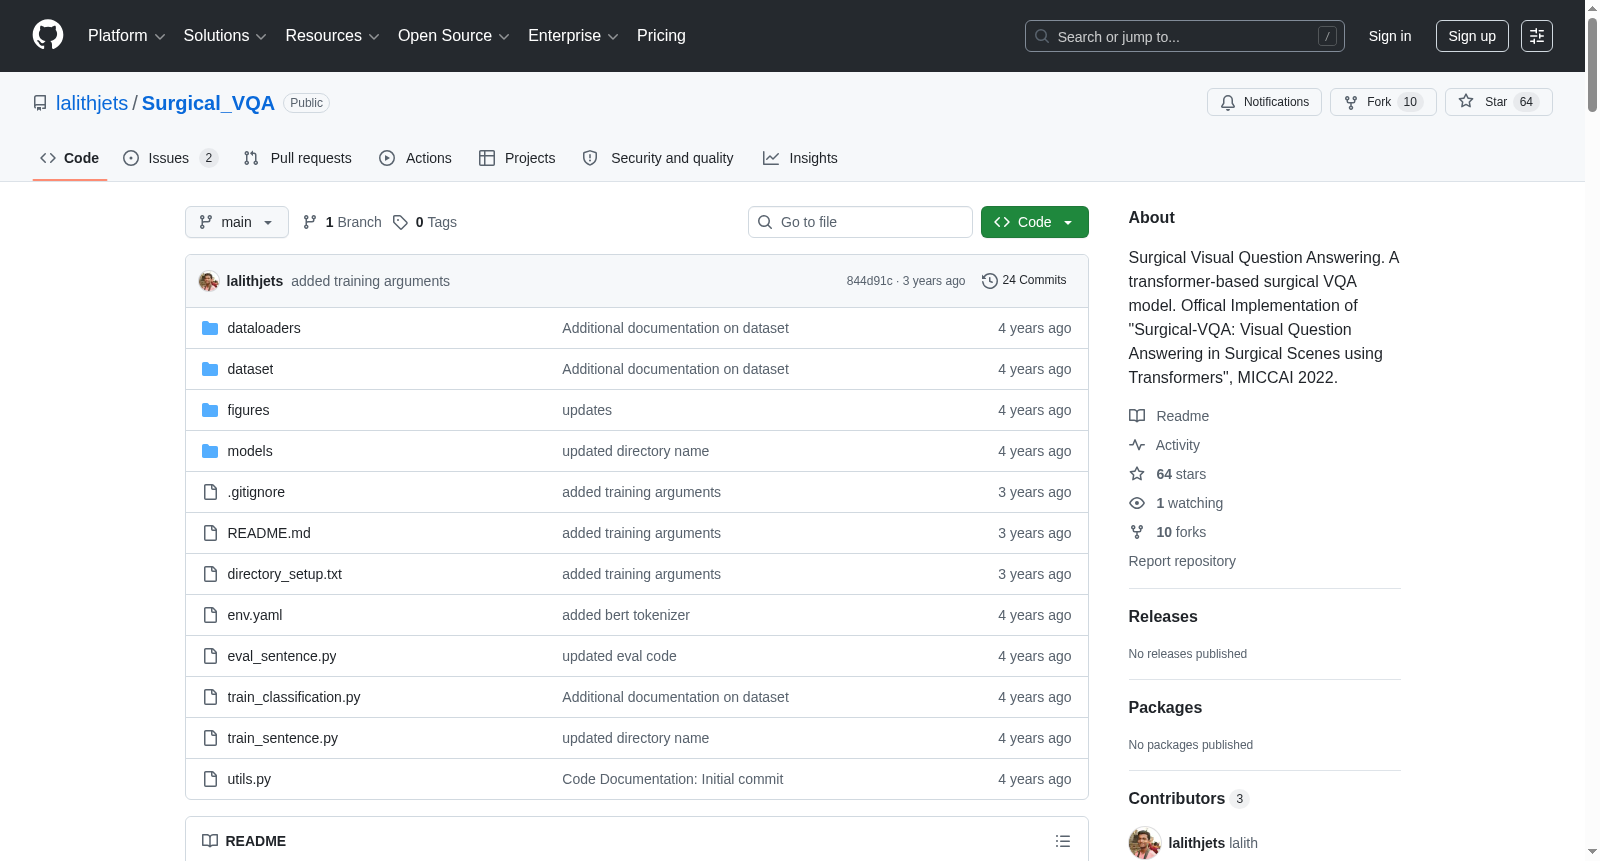
Task: Click the eye icon beside watching
Action: click(x=1137, y=503)
